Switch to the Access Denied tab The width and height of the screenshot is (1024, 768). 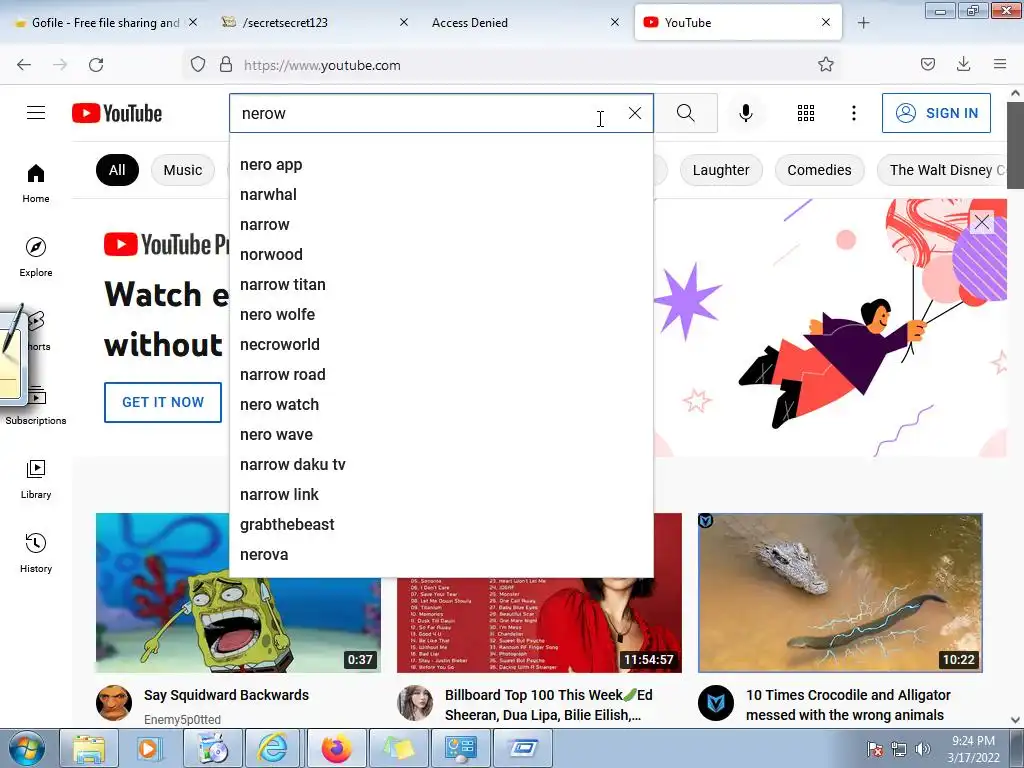pyautogui.click(x=470, y=22)
